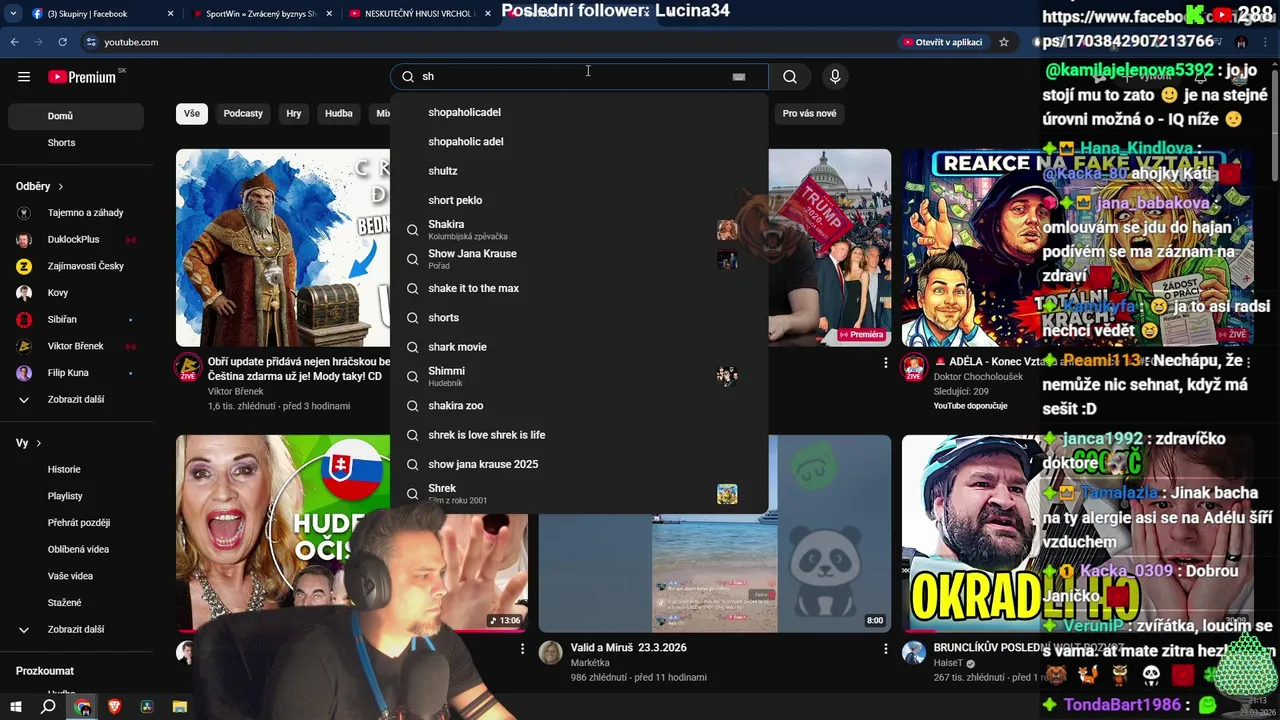Switch to Chrome in the taskbar
This screenshot has height=720, width=1280.
point(82,707)
